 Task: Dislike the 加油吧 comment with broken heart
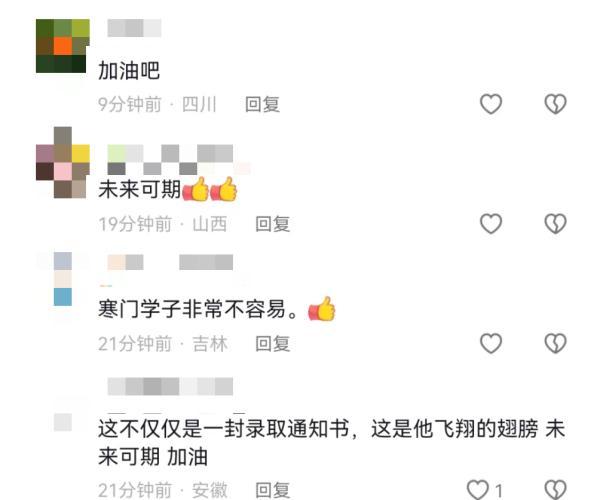click(555, 104)
